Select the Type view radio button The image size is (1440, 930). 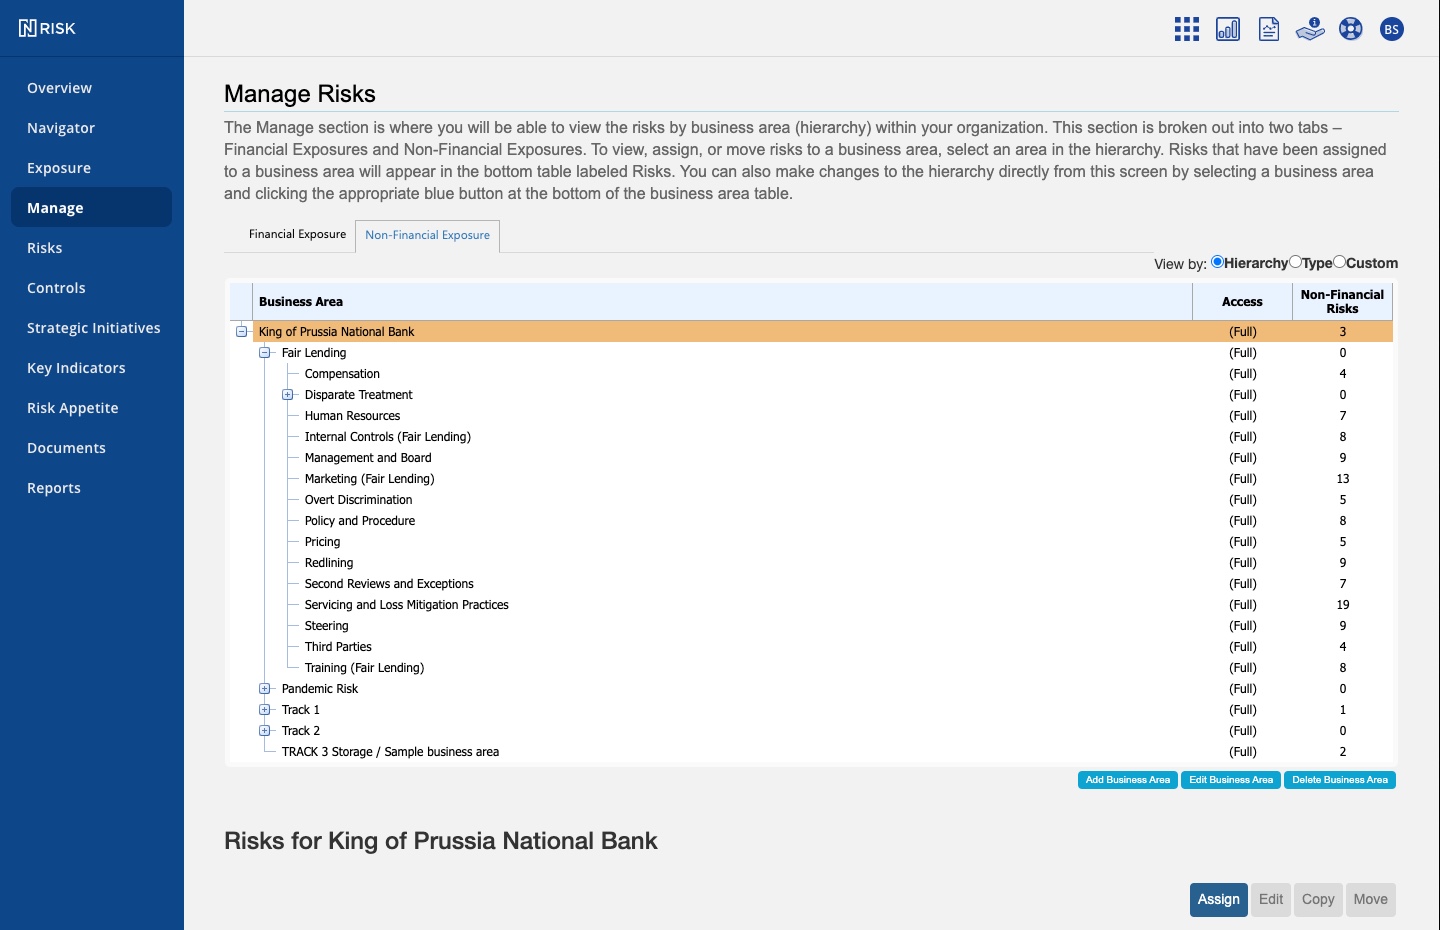[1296, 262]
